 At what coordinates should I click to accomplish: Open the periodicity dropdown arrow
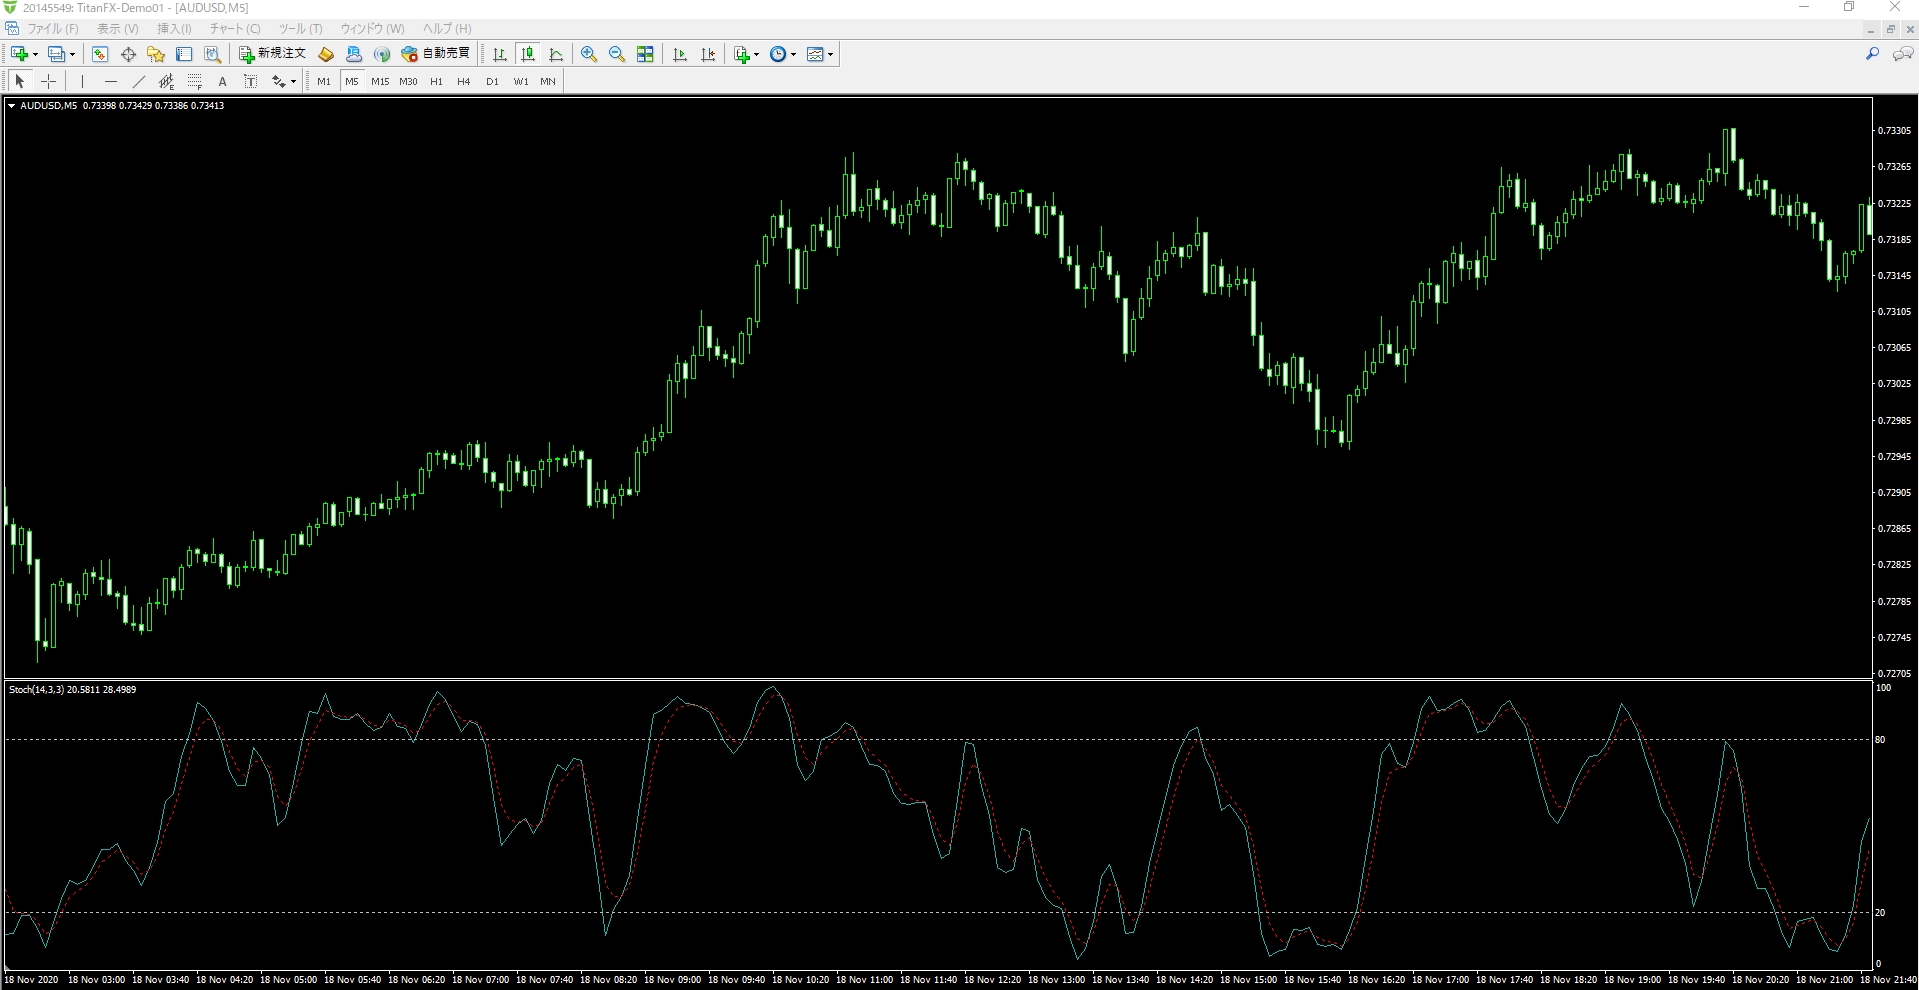pos(794,55)
